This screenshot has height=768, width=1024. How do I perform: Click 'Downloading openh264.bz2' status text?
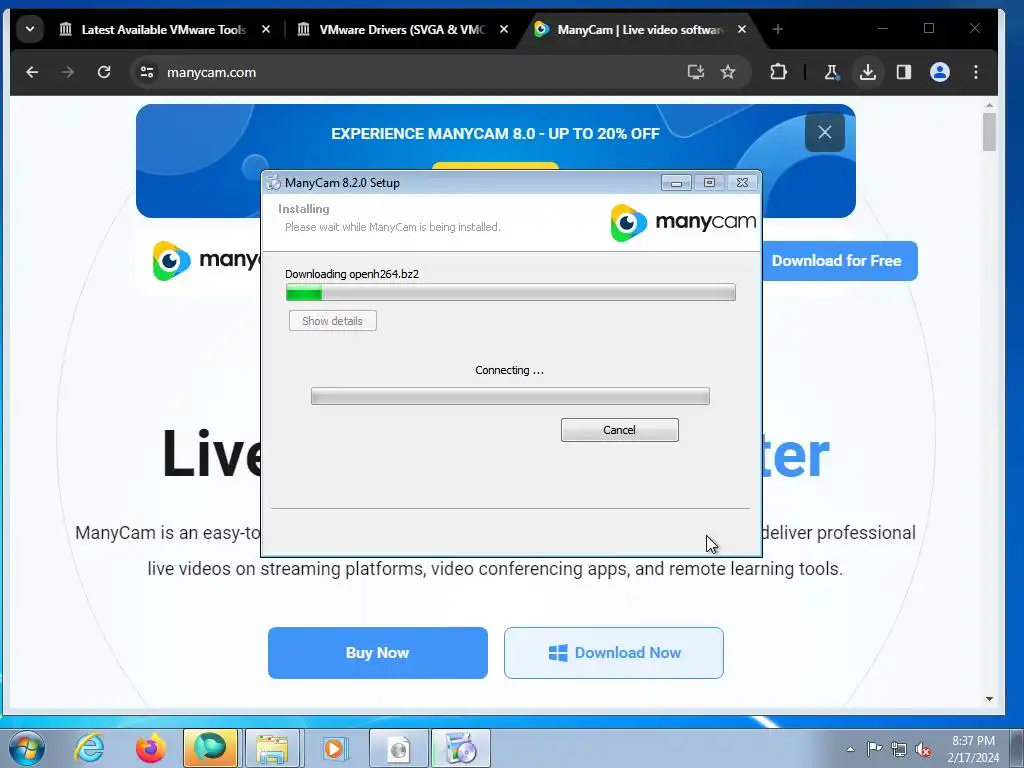pyautogui.click(x=352, y=274)
